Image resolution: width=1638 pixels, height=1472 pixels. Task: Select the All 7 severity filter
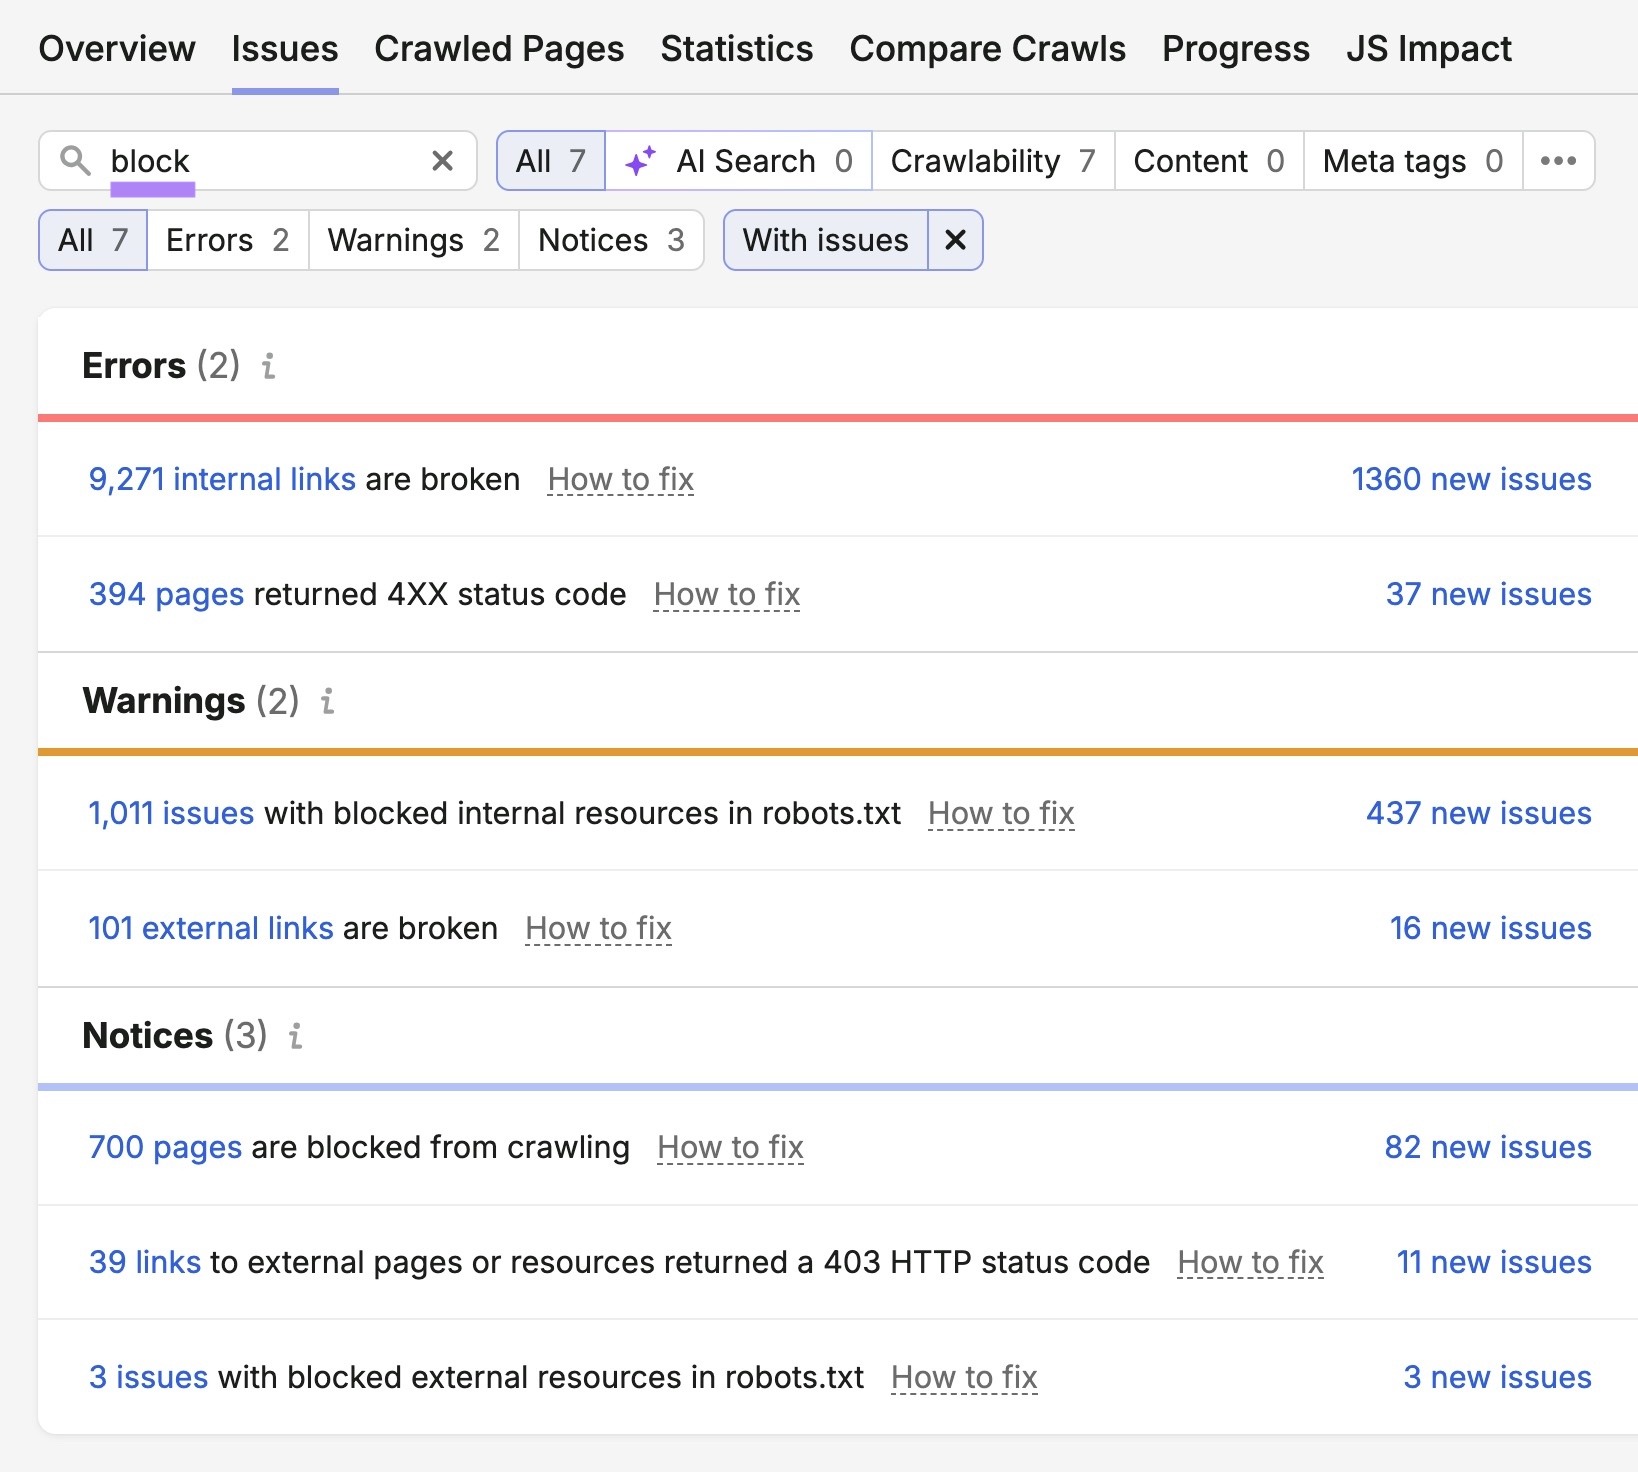93,240
